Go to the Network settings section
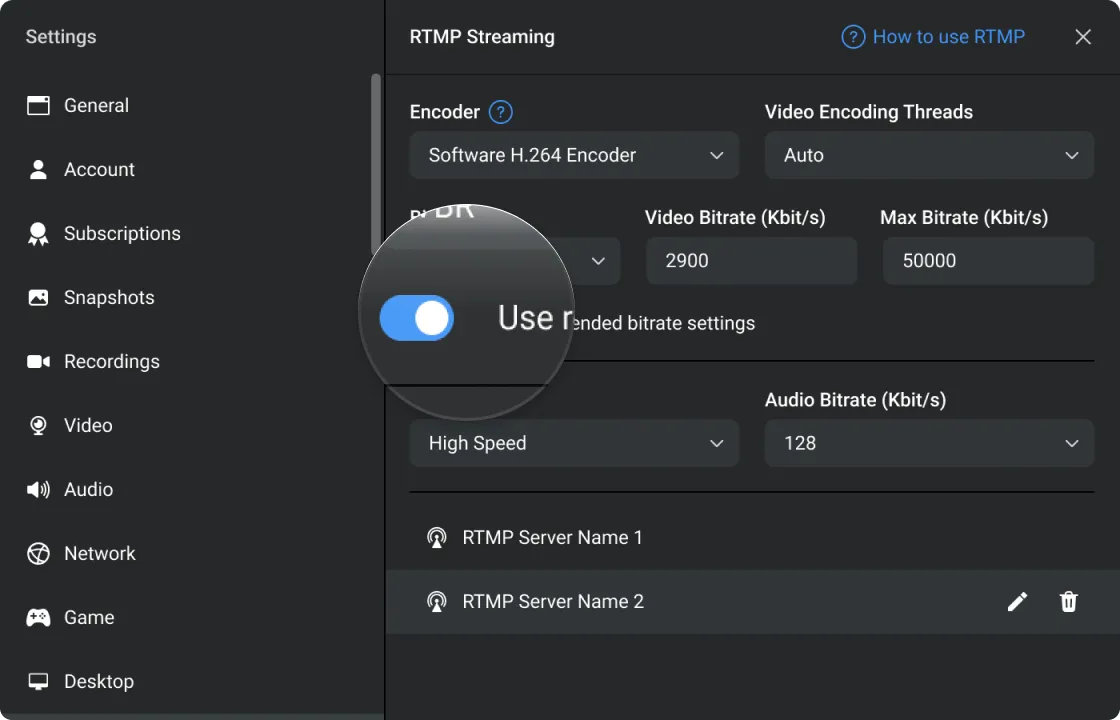 (x=99, y=553)
